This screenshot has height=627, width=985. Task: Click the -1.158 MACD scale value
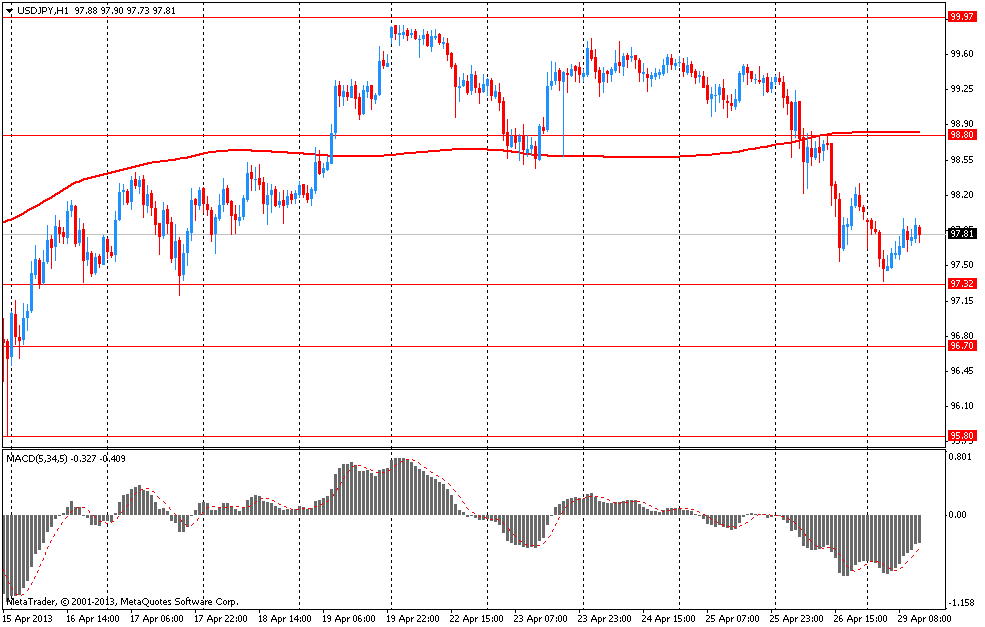click(962, 602)
